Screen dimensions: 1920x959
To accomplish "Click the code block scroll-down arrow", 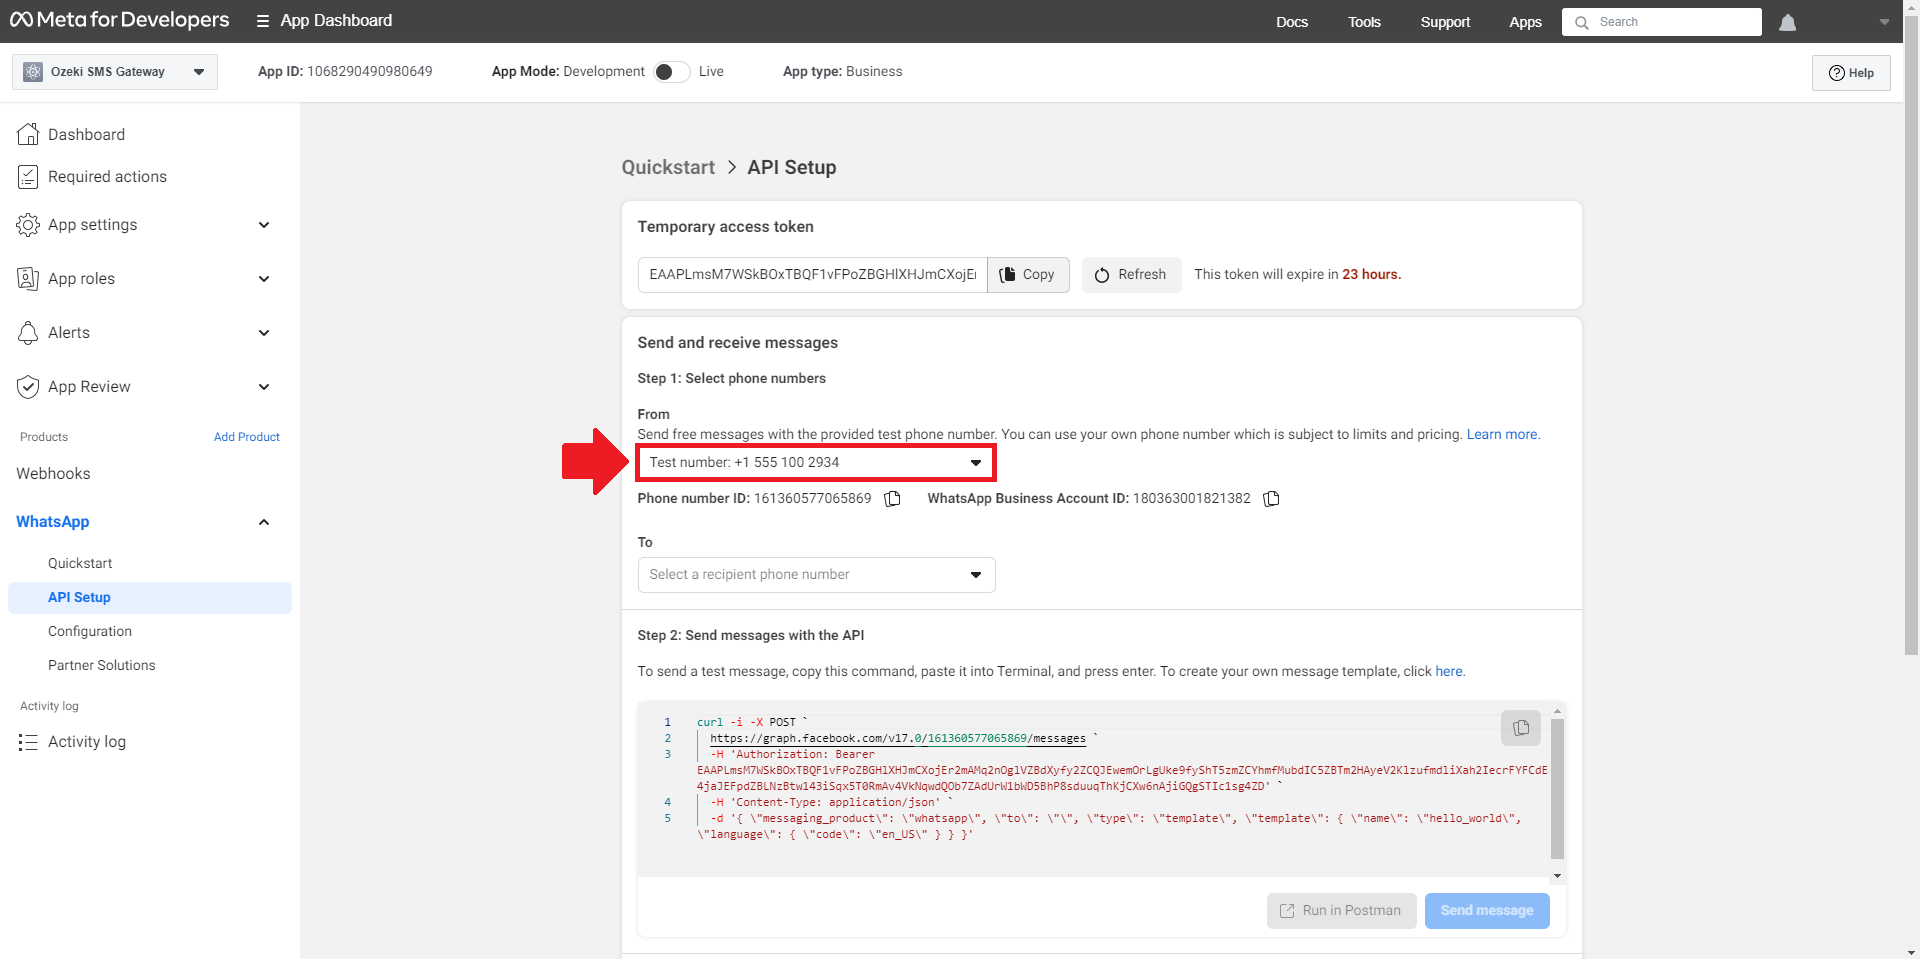I will [x=1557, y=876].
